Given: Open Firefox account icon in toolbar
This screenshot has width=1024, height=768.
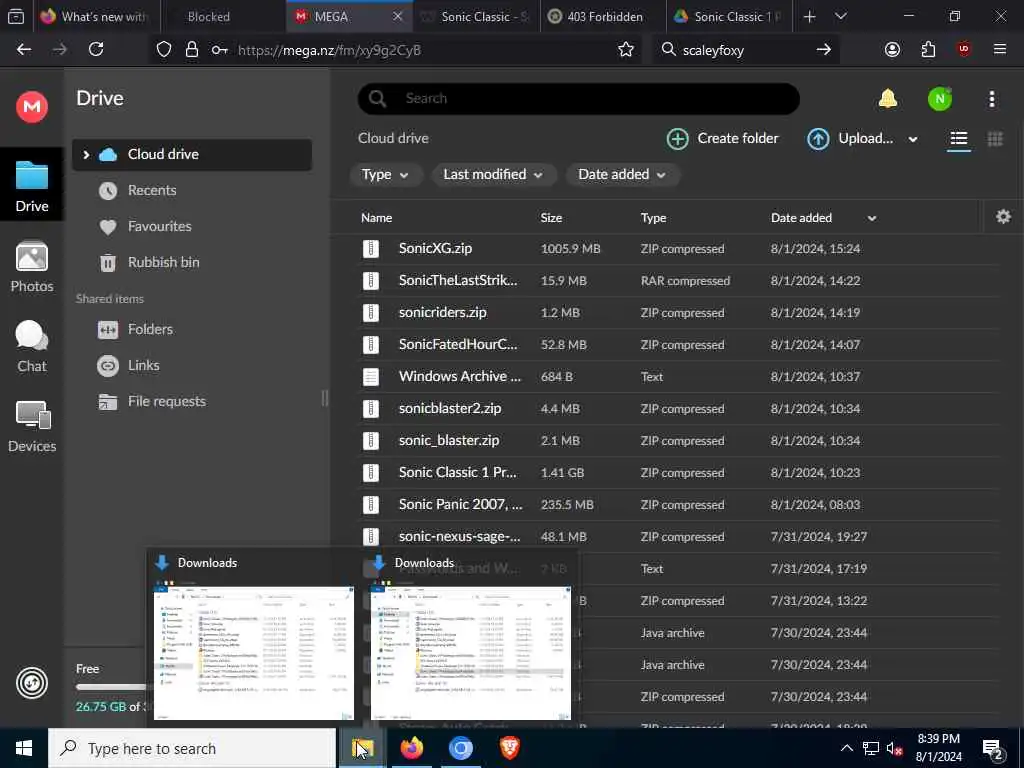Looking at the screenshot, I should click(892, 50).
